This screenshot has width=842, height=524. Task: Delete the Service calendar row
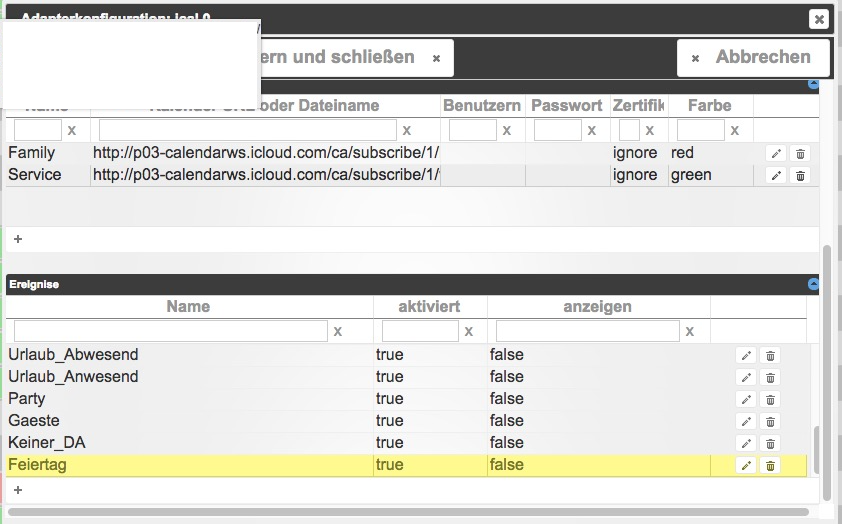[800, 175]
